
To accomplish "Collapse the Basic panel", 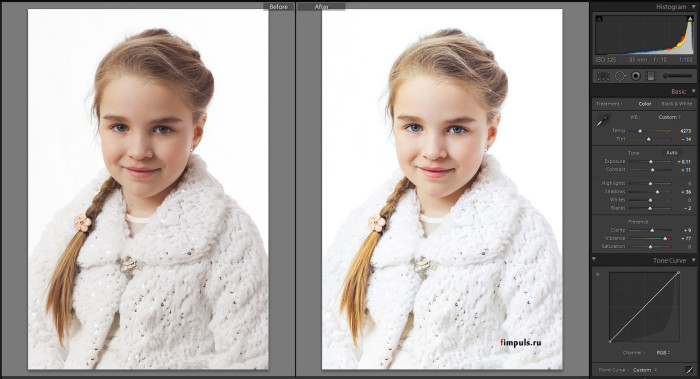I will click(x=693, y=91).
